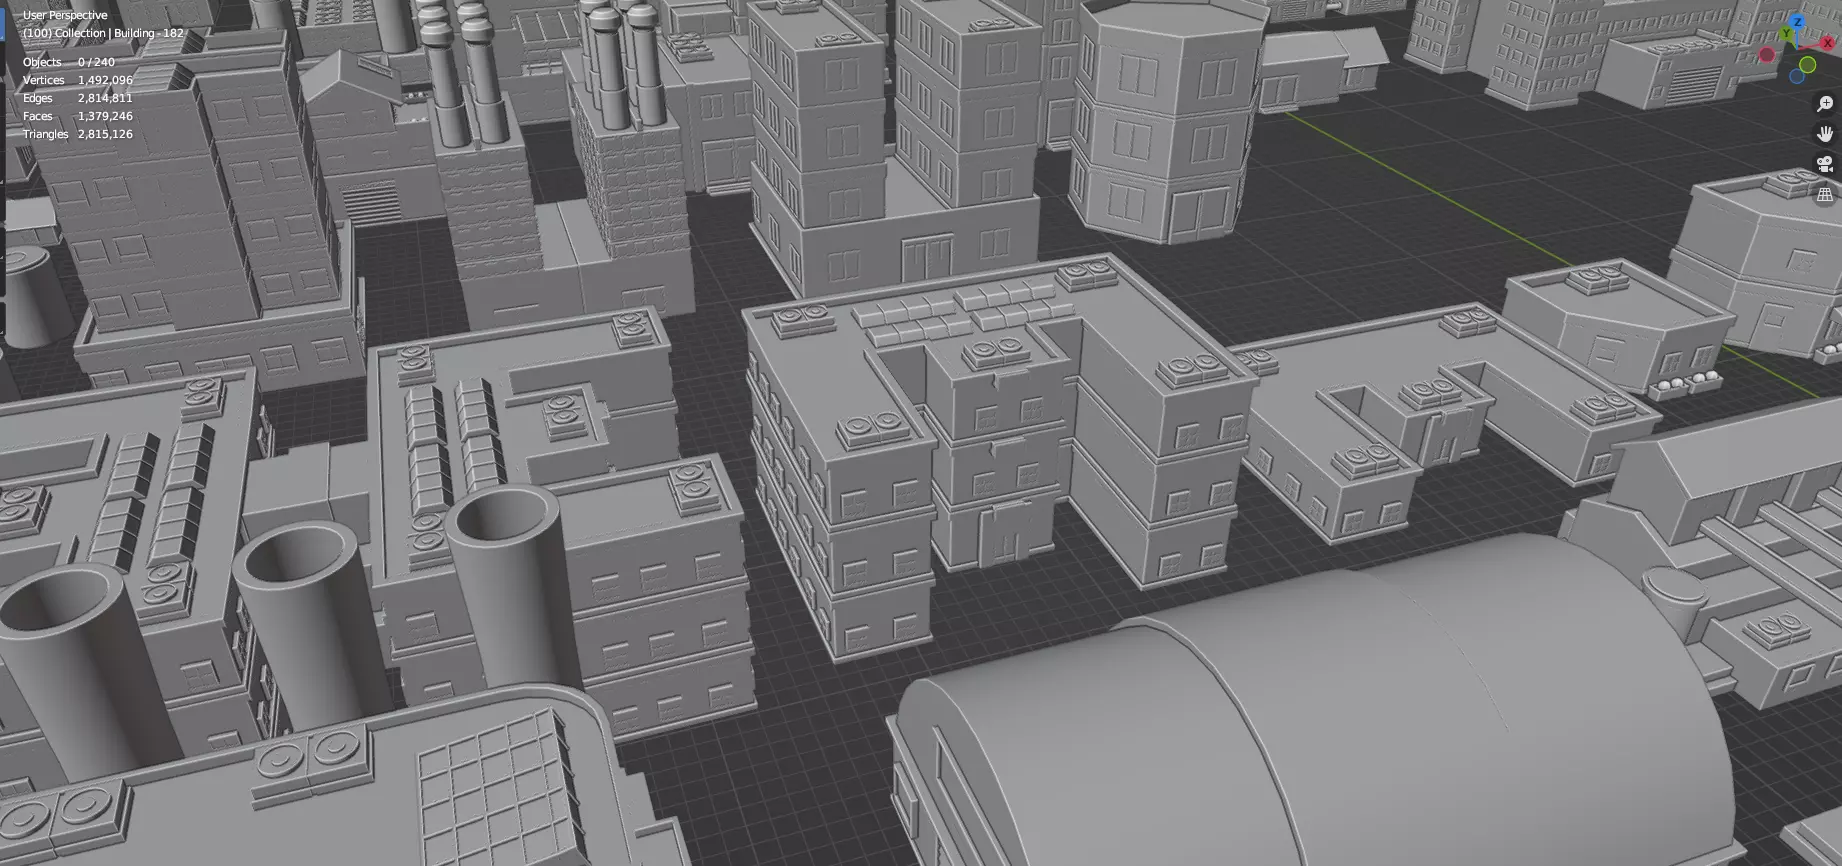Click the "2,814,811" edges value

[105, 98]
